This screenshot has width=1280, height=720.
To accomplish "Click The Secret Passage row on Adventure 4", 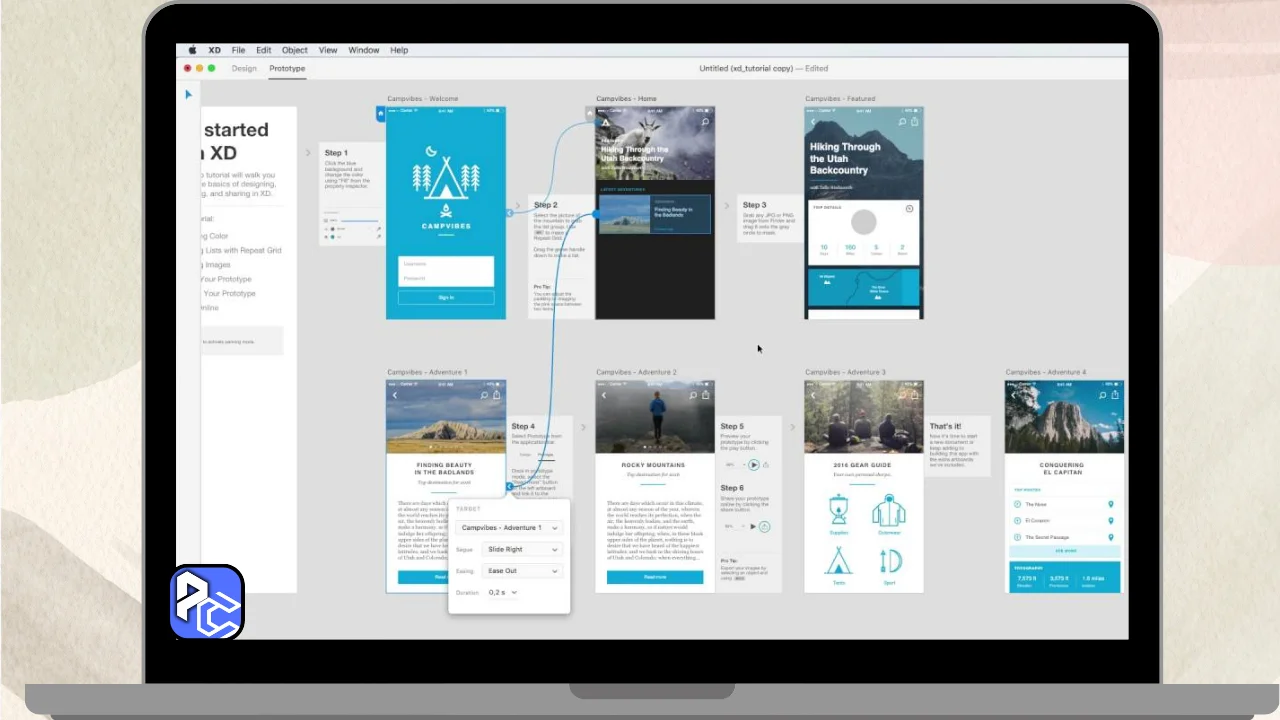I will [1064, 536].
